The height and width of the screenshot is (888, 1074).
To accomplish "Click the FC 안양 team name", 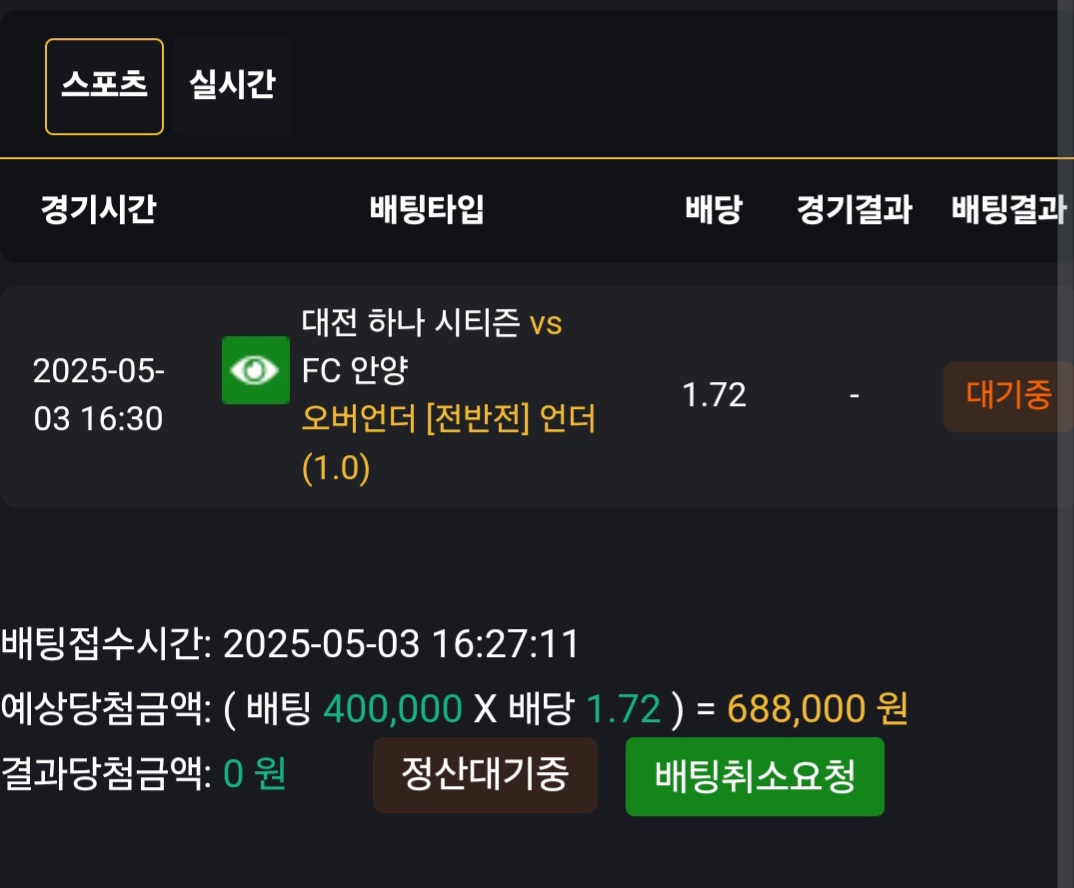I will click(355, 370).
